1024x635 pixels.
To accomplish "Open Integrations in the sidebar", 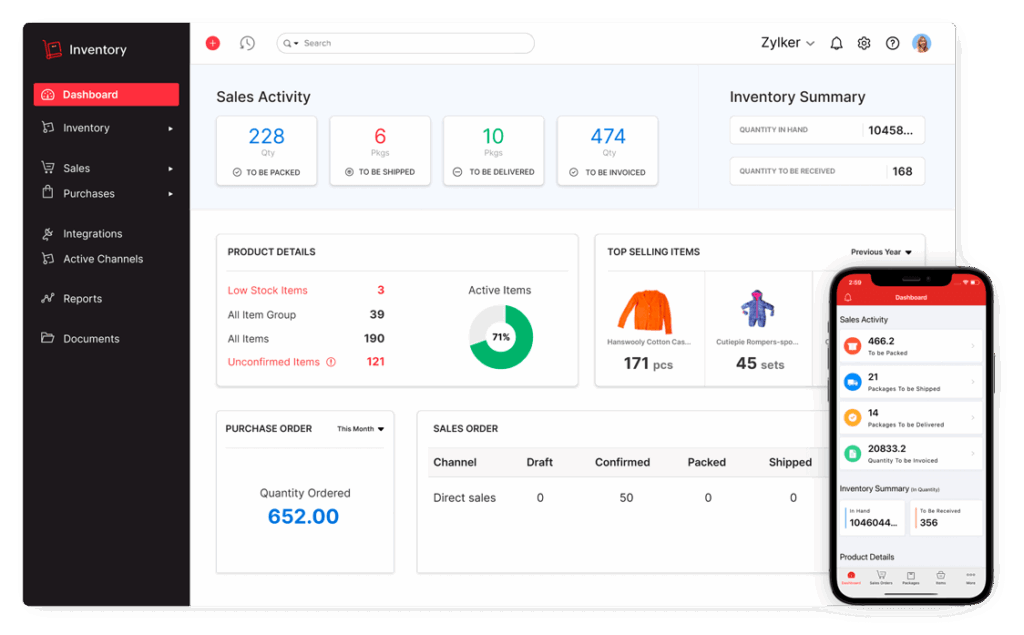I will click(x=93, y=234).
